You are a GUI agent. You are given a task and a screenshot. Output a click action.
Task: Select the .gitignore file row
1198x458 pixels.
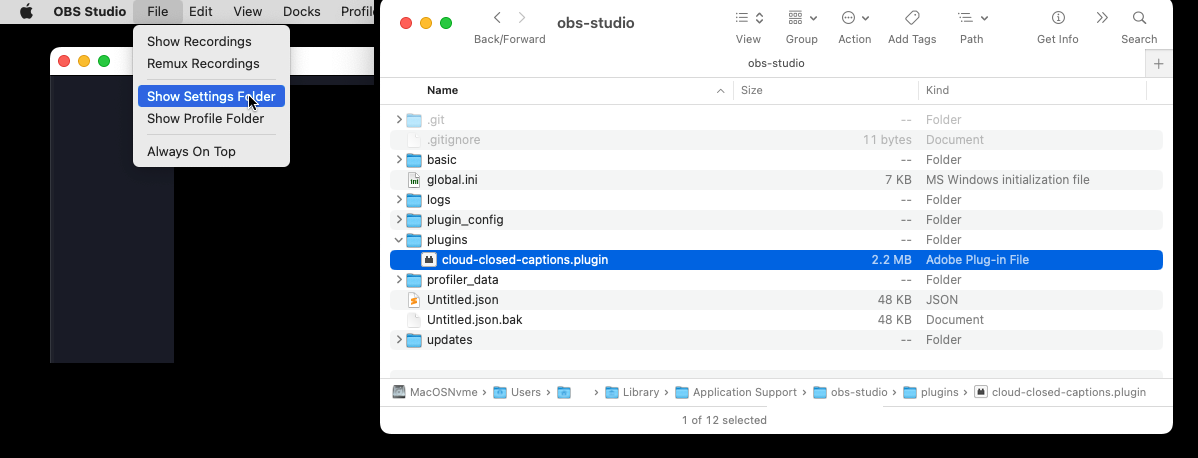776,140
